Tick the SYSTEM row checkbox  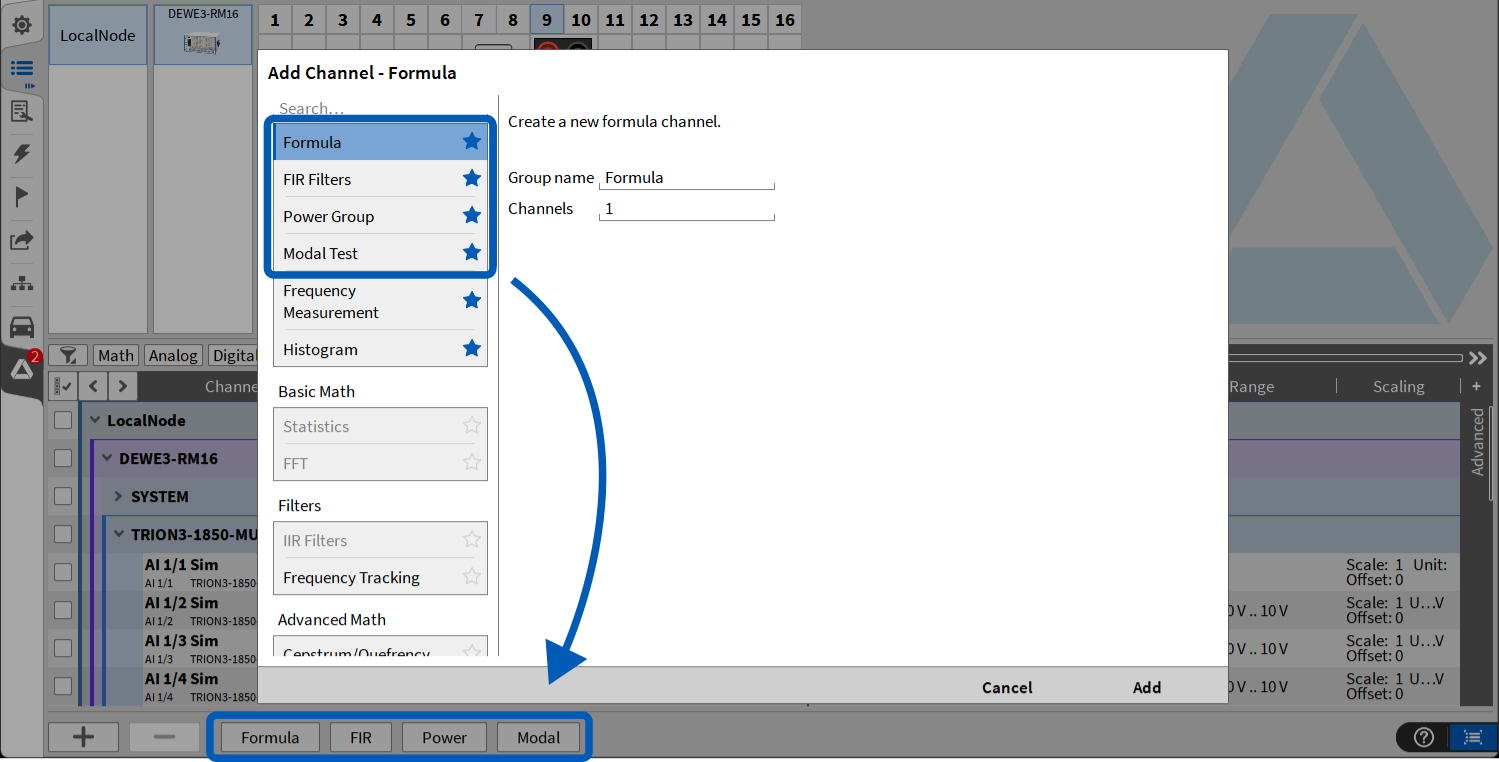63,496
